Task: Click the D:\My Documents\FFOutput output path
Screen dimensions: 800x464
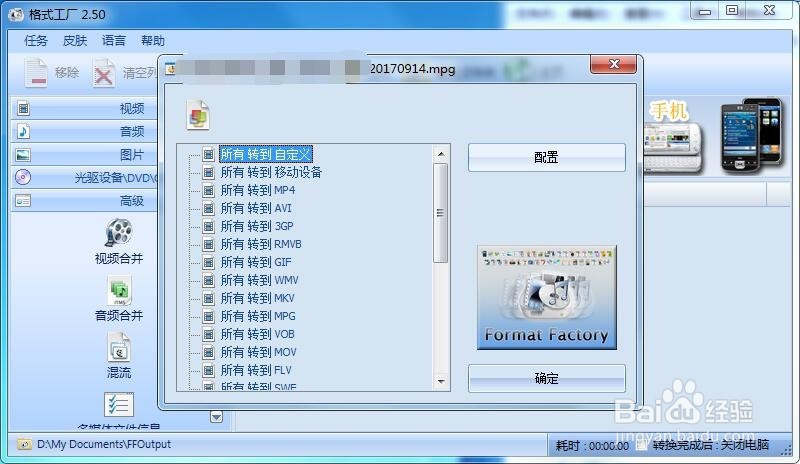Action: (104, 444)
